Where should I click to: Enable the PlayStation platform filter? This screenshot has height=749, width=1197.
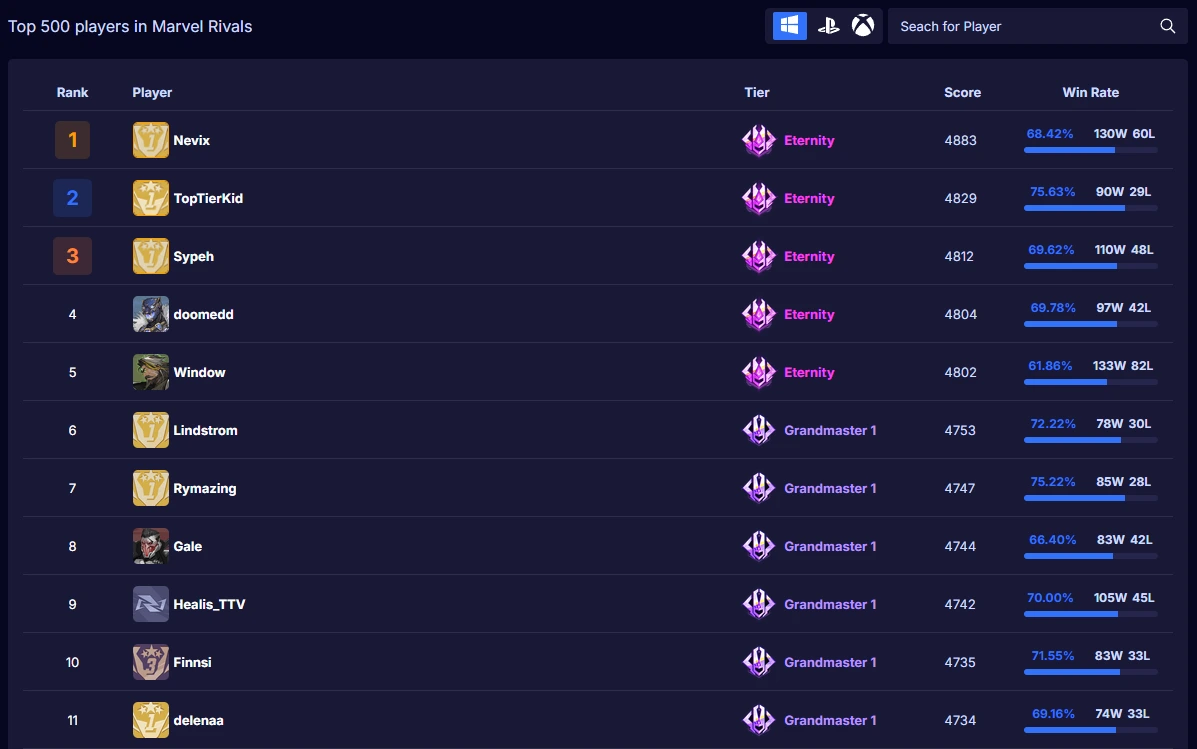pyautogui.click(x=827, y=25)
